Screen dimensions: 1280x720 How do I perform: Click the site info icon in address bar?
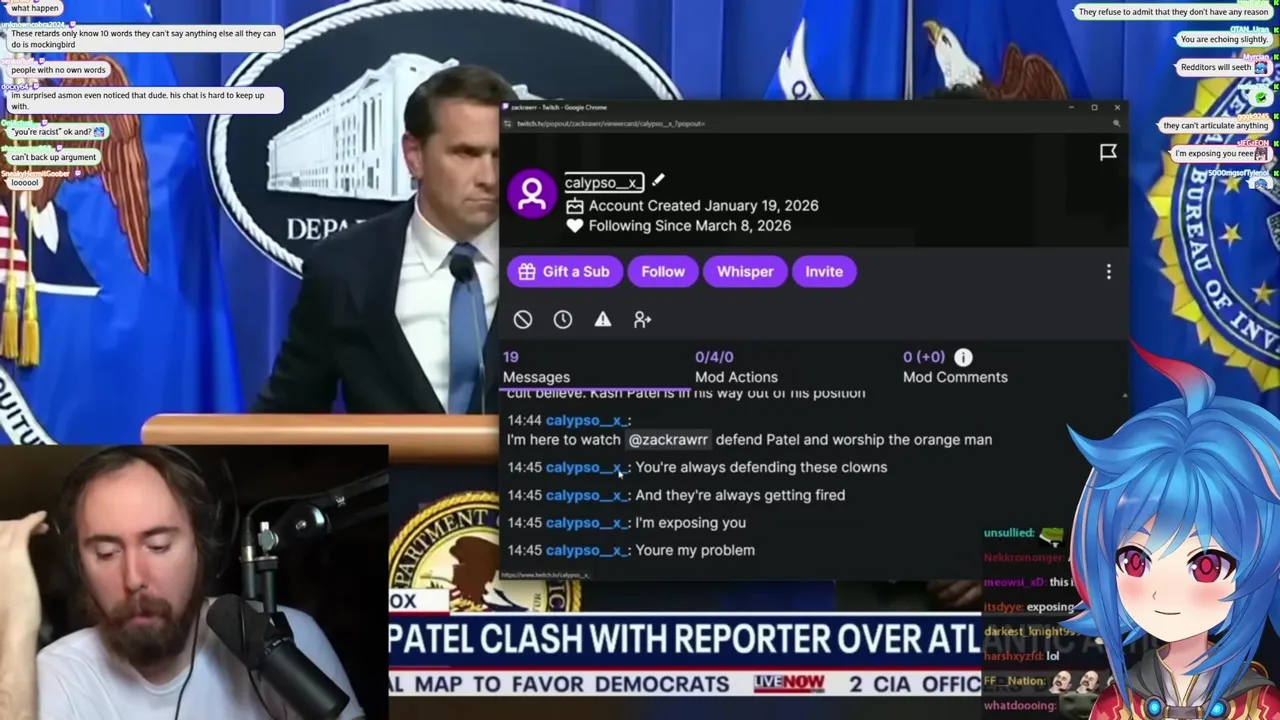[x=508, y=124]
